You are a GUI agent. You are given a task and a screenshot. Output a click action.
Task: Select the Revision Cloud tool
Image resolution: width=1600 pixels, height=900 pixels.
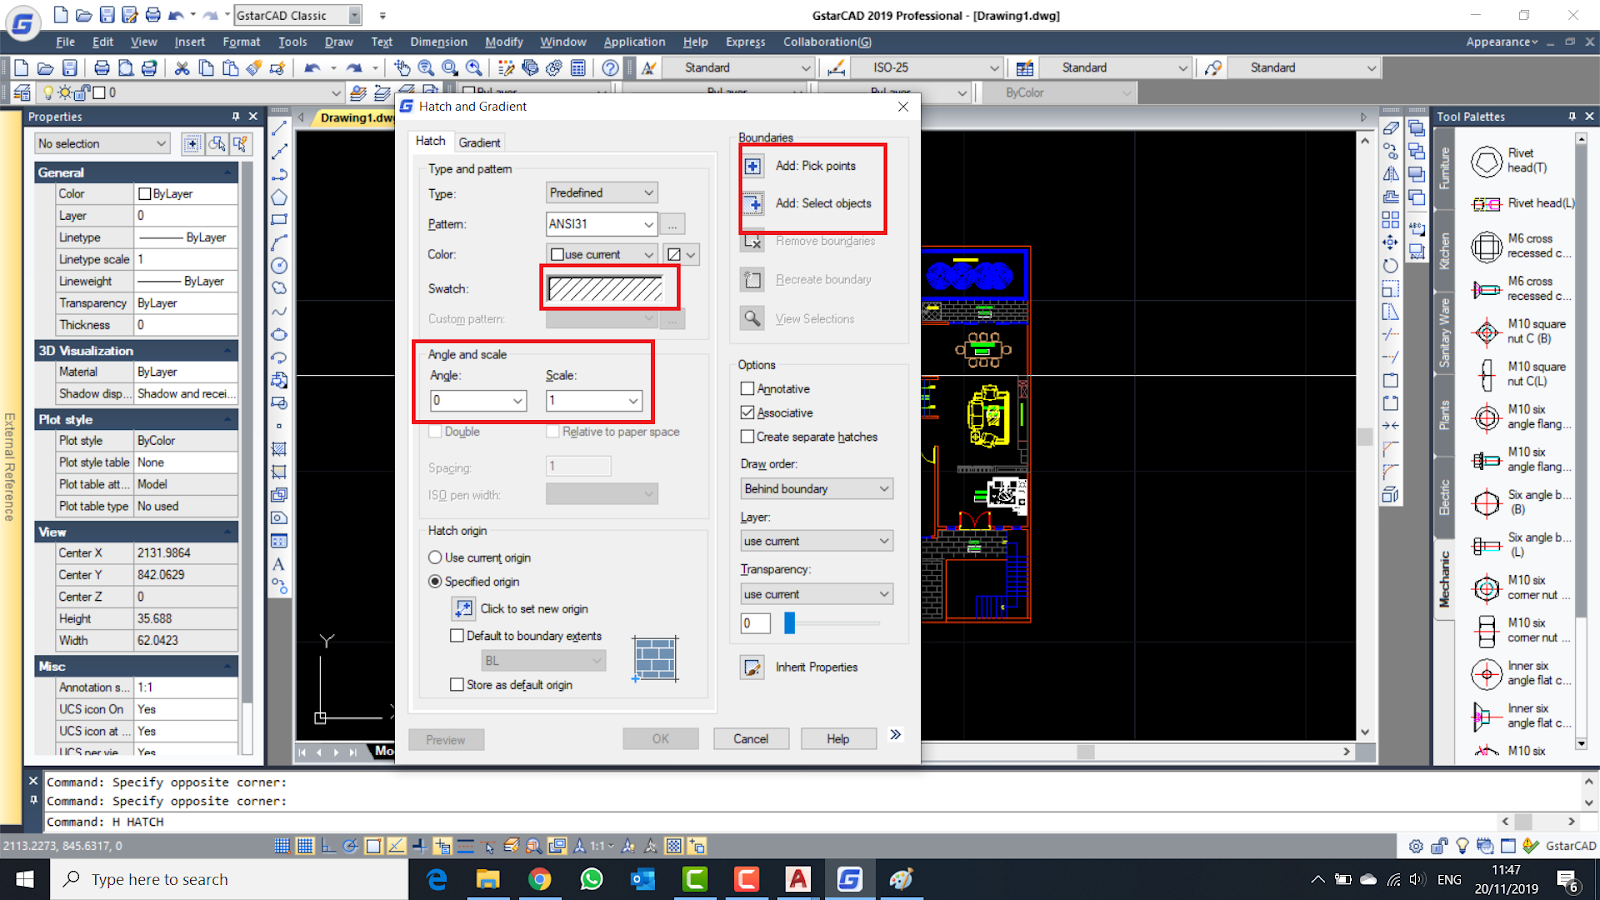[x=279, y=288]
